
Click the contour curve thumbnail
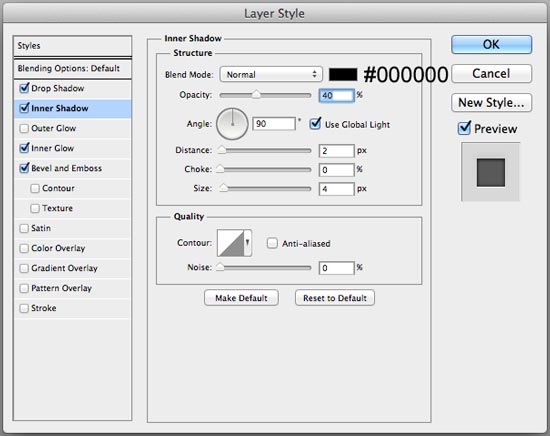coord(230,243)
